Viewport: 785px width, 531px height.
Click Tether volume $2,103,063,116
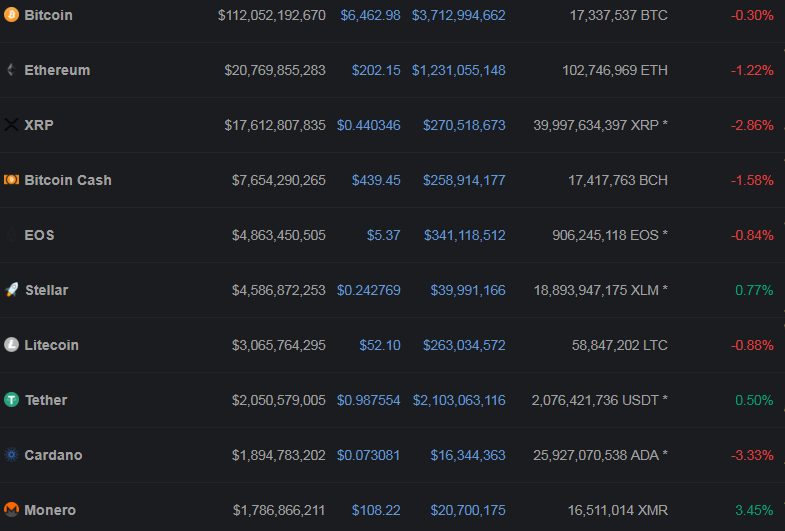click(459, 401)
